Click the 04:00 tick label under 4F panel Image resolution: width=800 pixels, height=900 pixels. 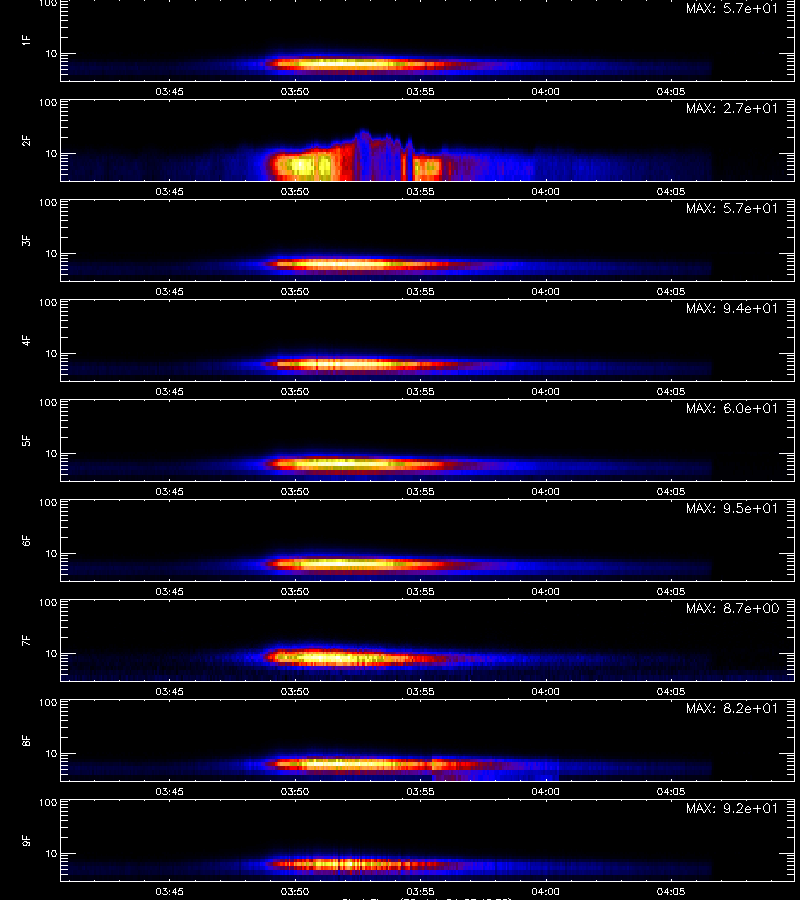coord(545,391)
